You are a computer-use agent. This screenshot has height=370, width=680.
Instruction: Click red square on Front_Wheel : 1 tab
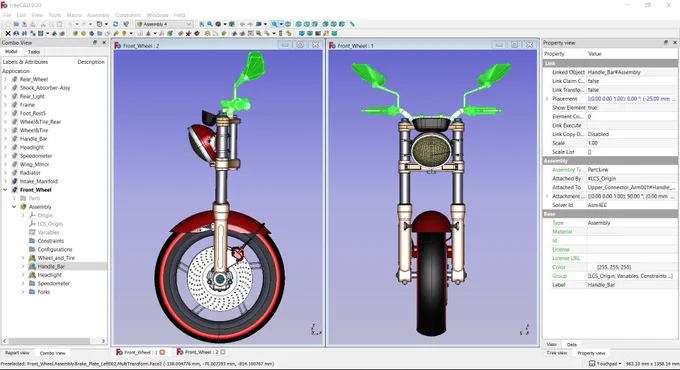coord(162,352)
